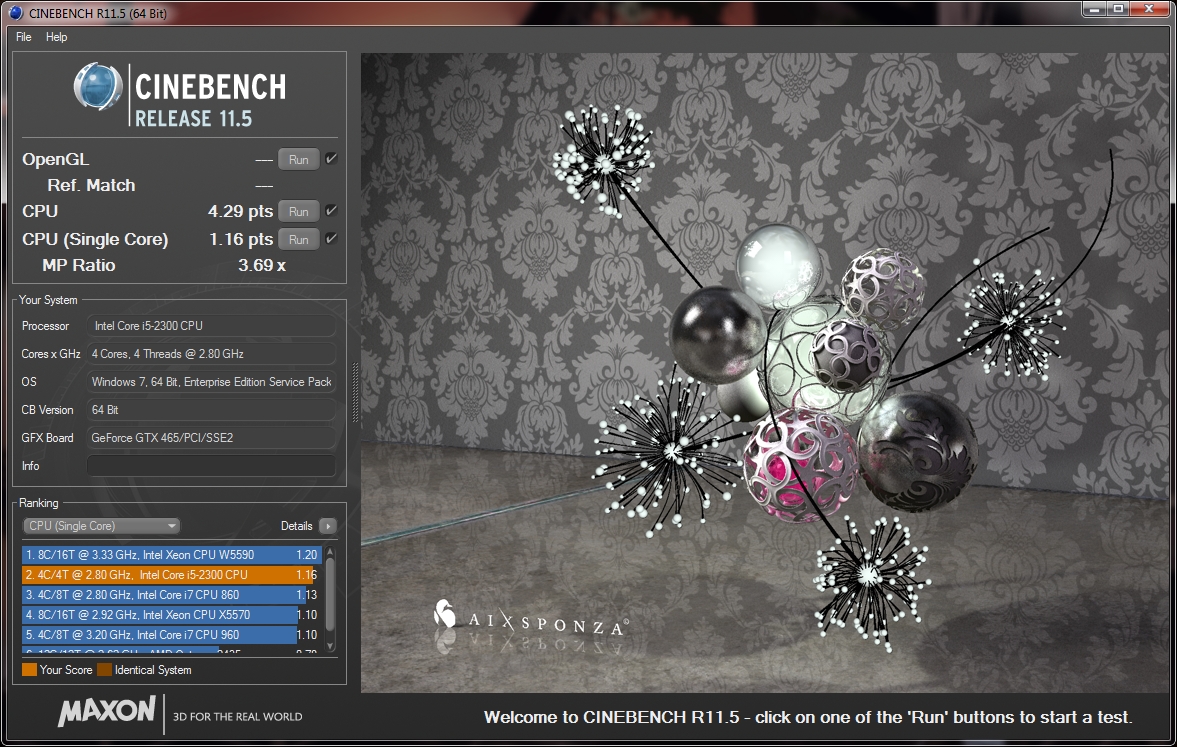
Task: Click the CPU score value 4.29 pts
Action: 240,212
